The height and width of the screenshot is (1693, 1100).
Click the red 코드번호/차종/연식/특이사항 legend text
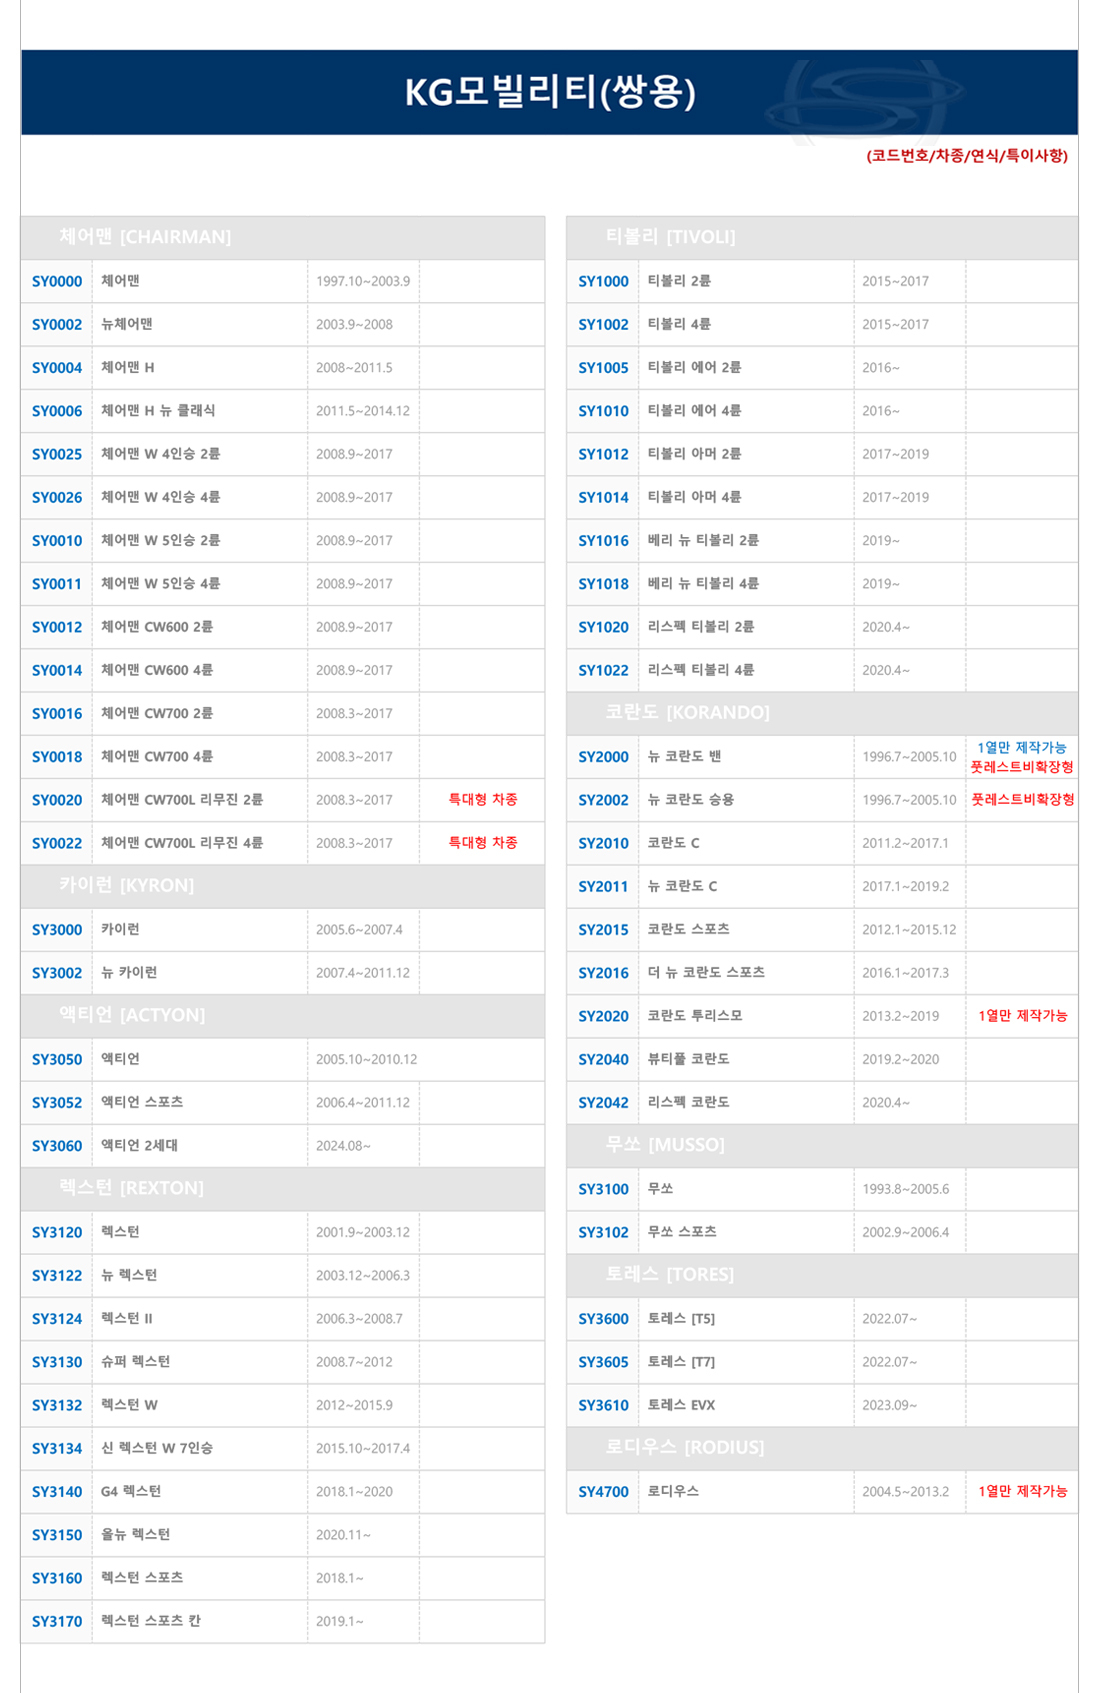(966, 156)
